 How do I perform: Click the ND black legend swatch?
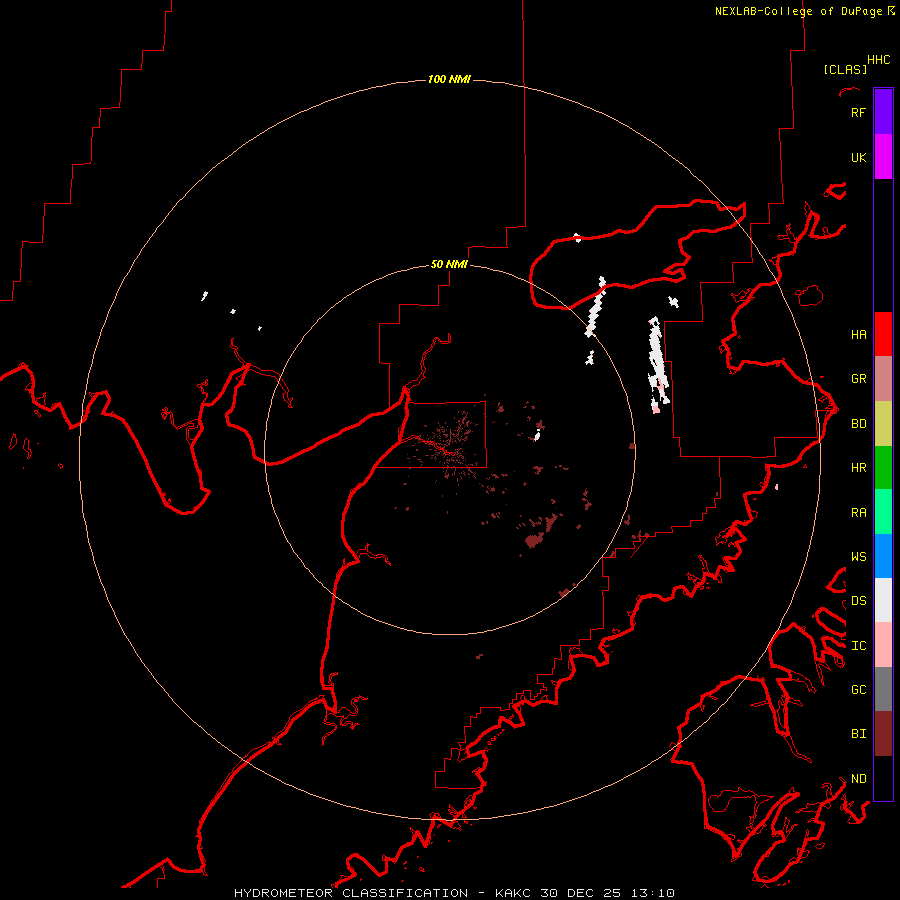(x=883, y=778)
